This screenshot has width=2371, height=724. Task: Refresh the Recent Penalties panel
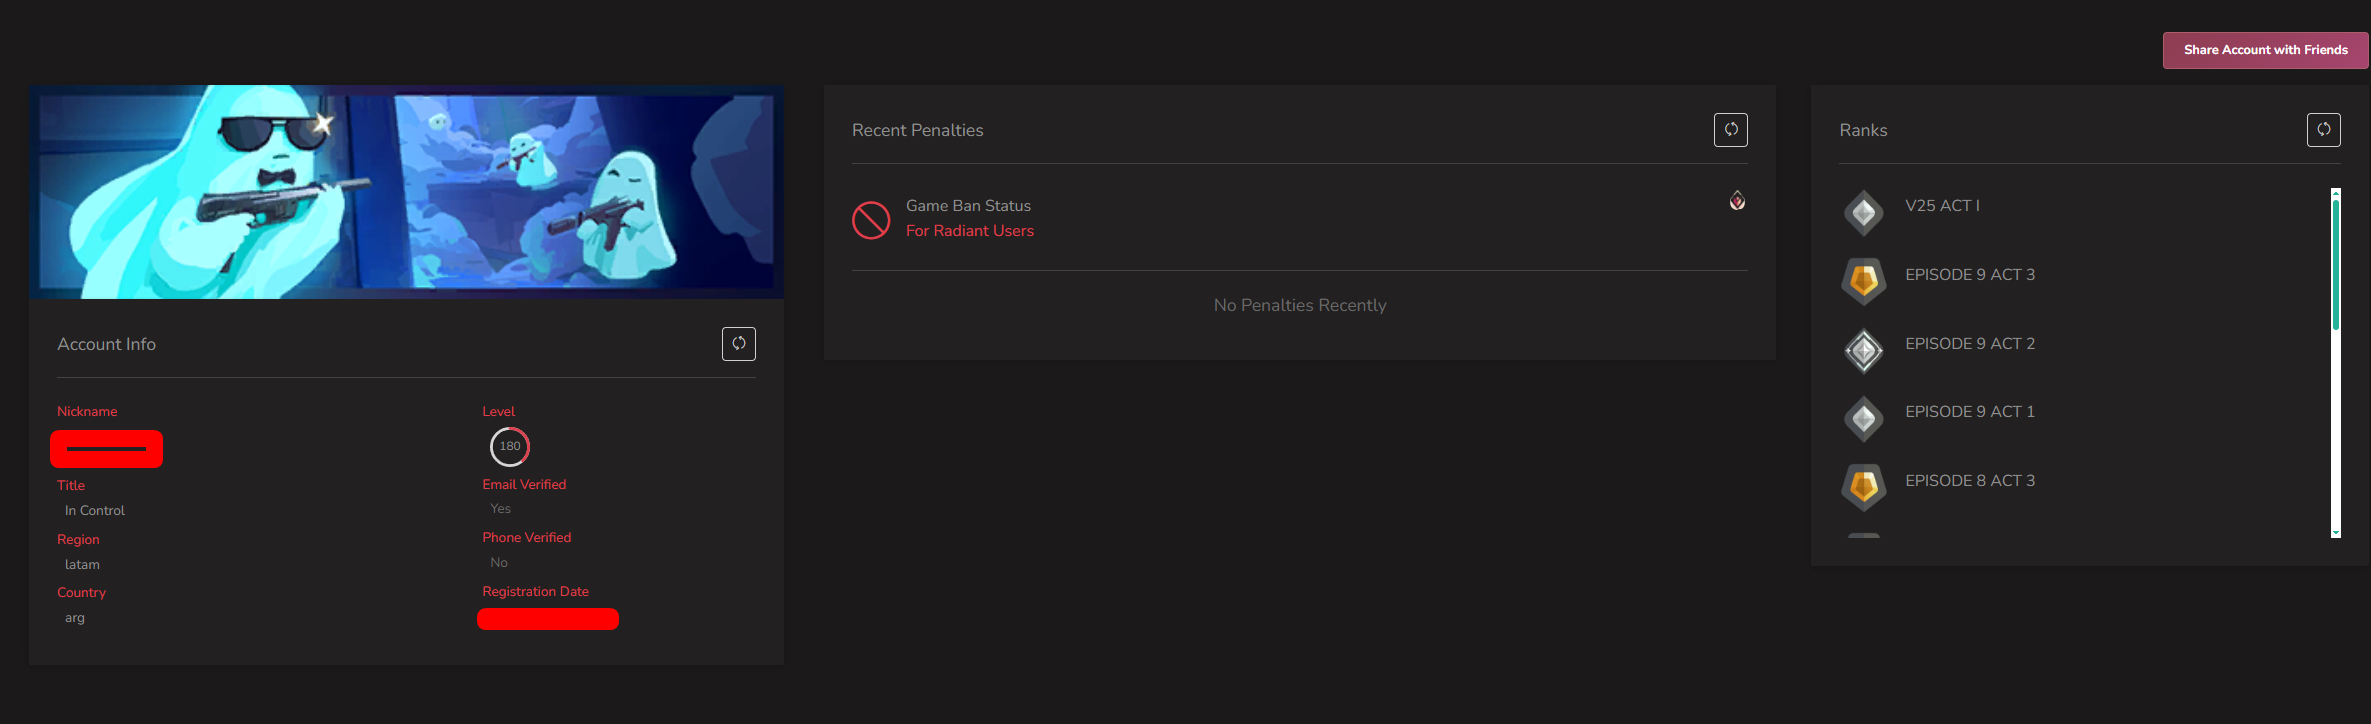[1731, 130]
